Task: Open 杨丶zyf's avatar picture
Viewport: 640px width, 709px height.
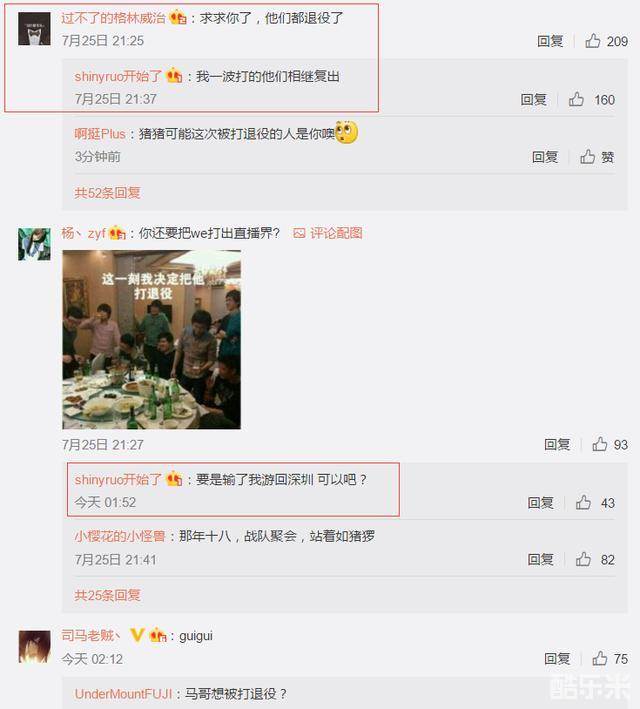Action: pyautogui.click(x=34, y=244)
